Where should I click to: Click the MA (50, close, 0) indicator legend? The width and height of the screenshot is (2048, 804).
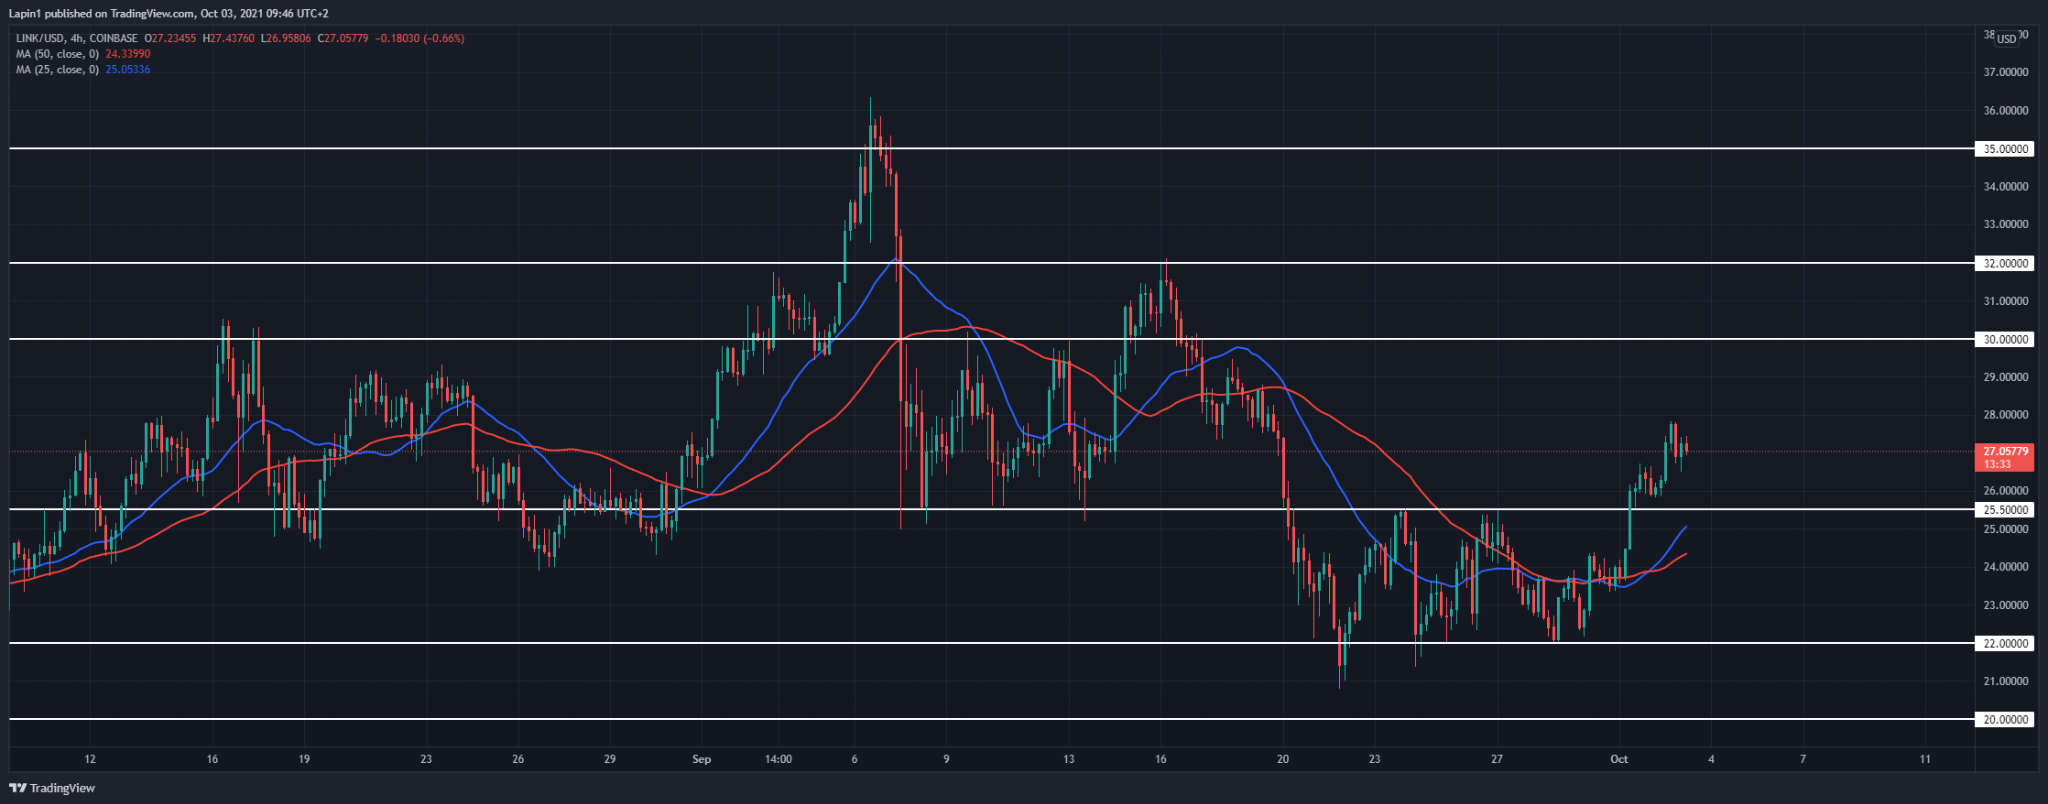[x=57, y=54]
